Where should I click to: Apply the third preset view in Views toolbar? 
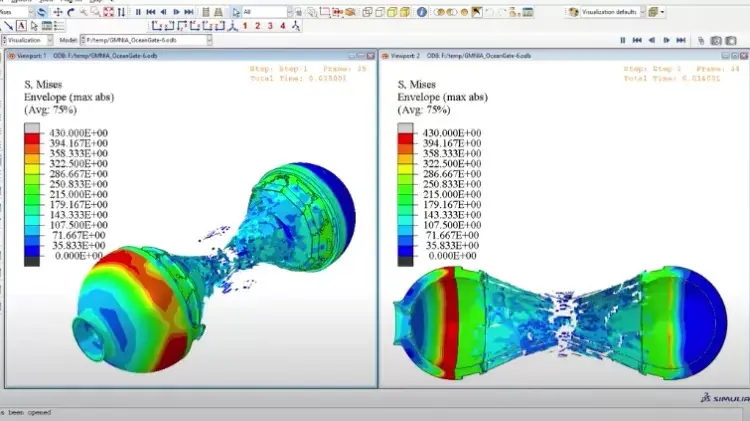[182, 26]
